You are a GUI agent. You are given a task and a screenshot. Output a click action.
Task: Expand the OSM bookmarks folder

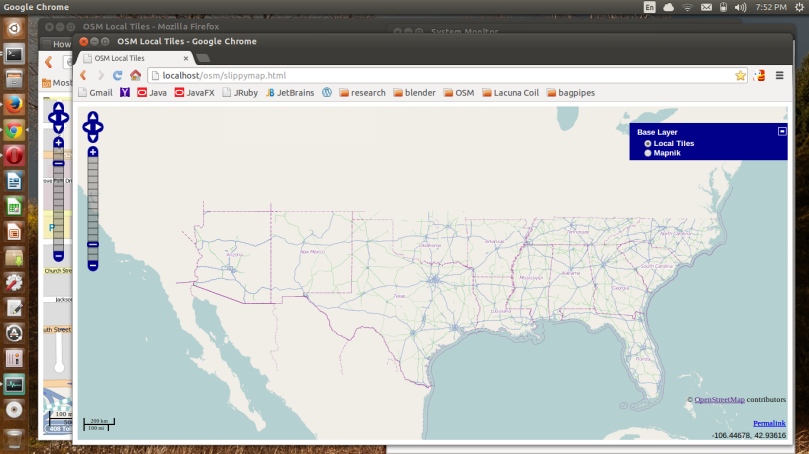pos(459,93)
